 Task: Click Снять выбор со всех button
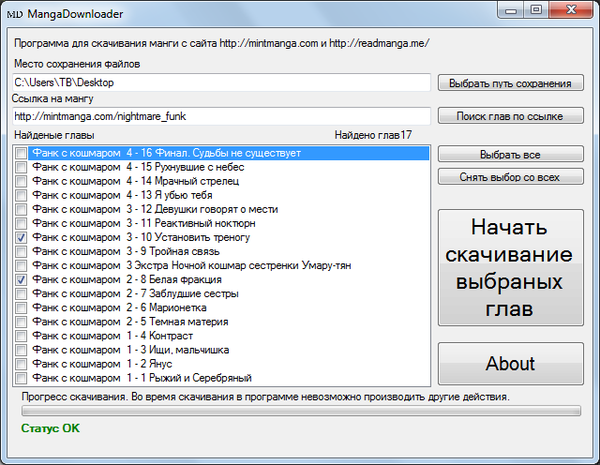(510, 177)
